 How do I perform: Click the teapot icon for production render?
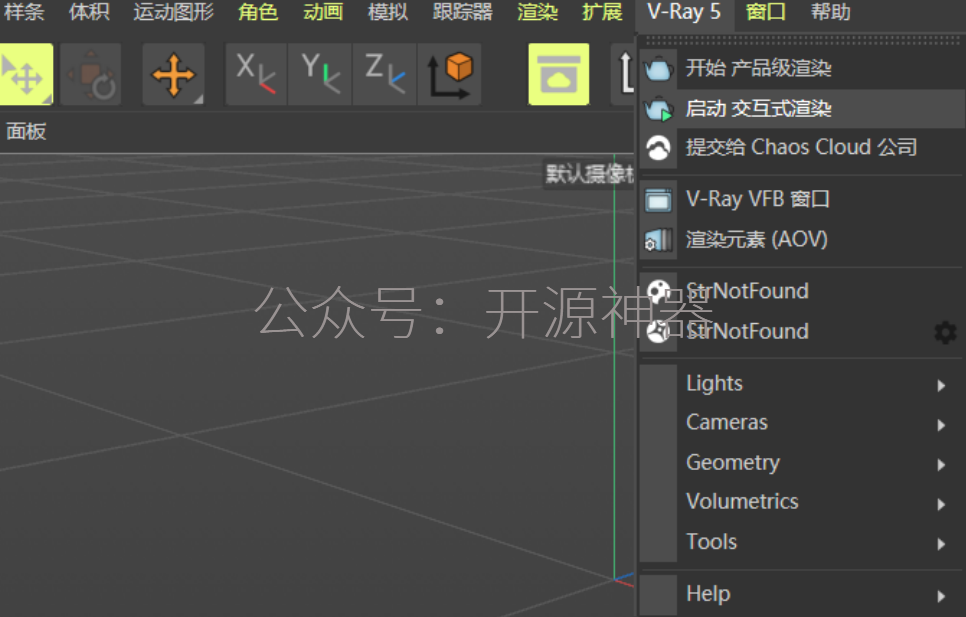click(658, 68)
